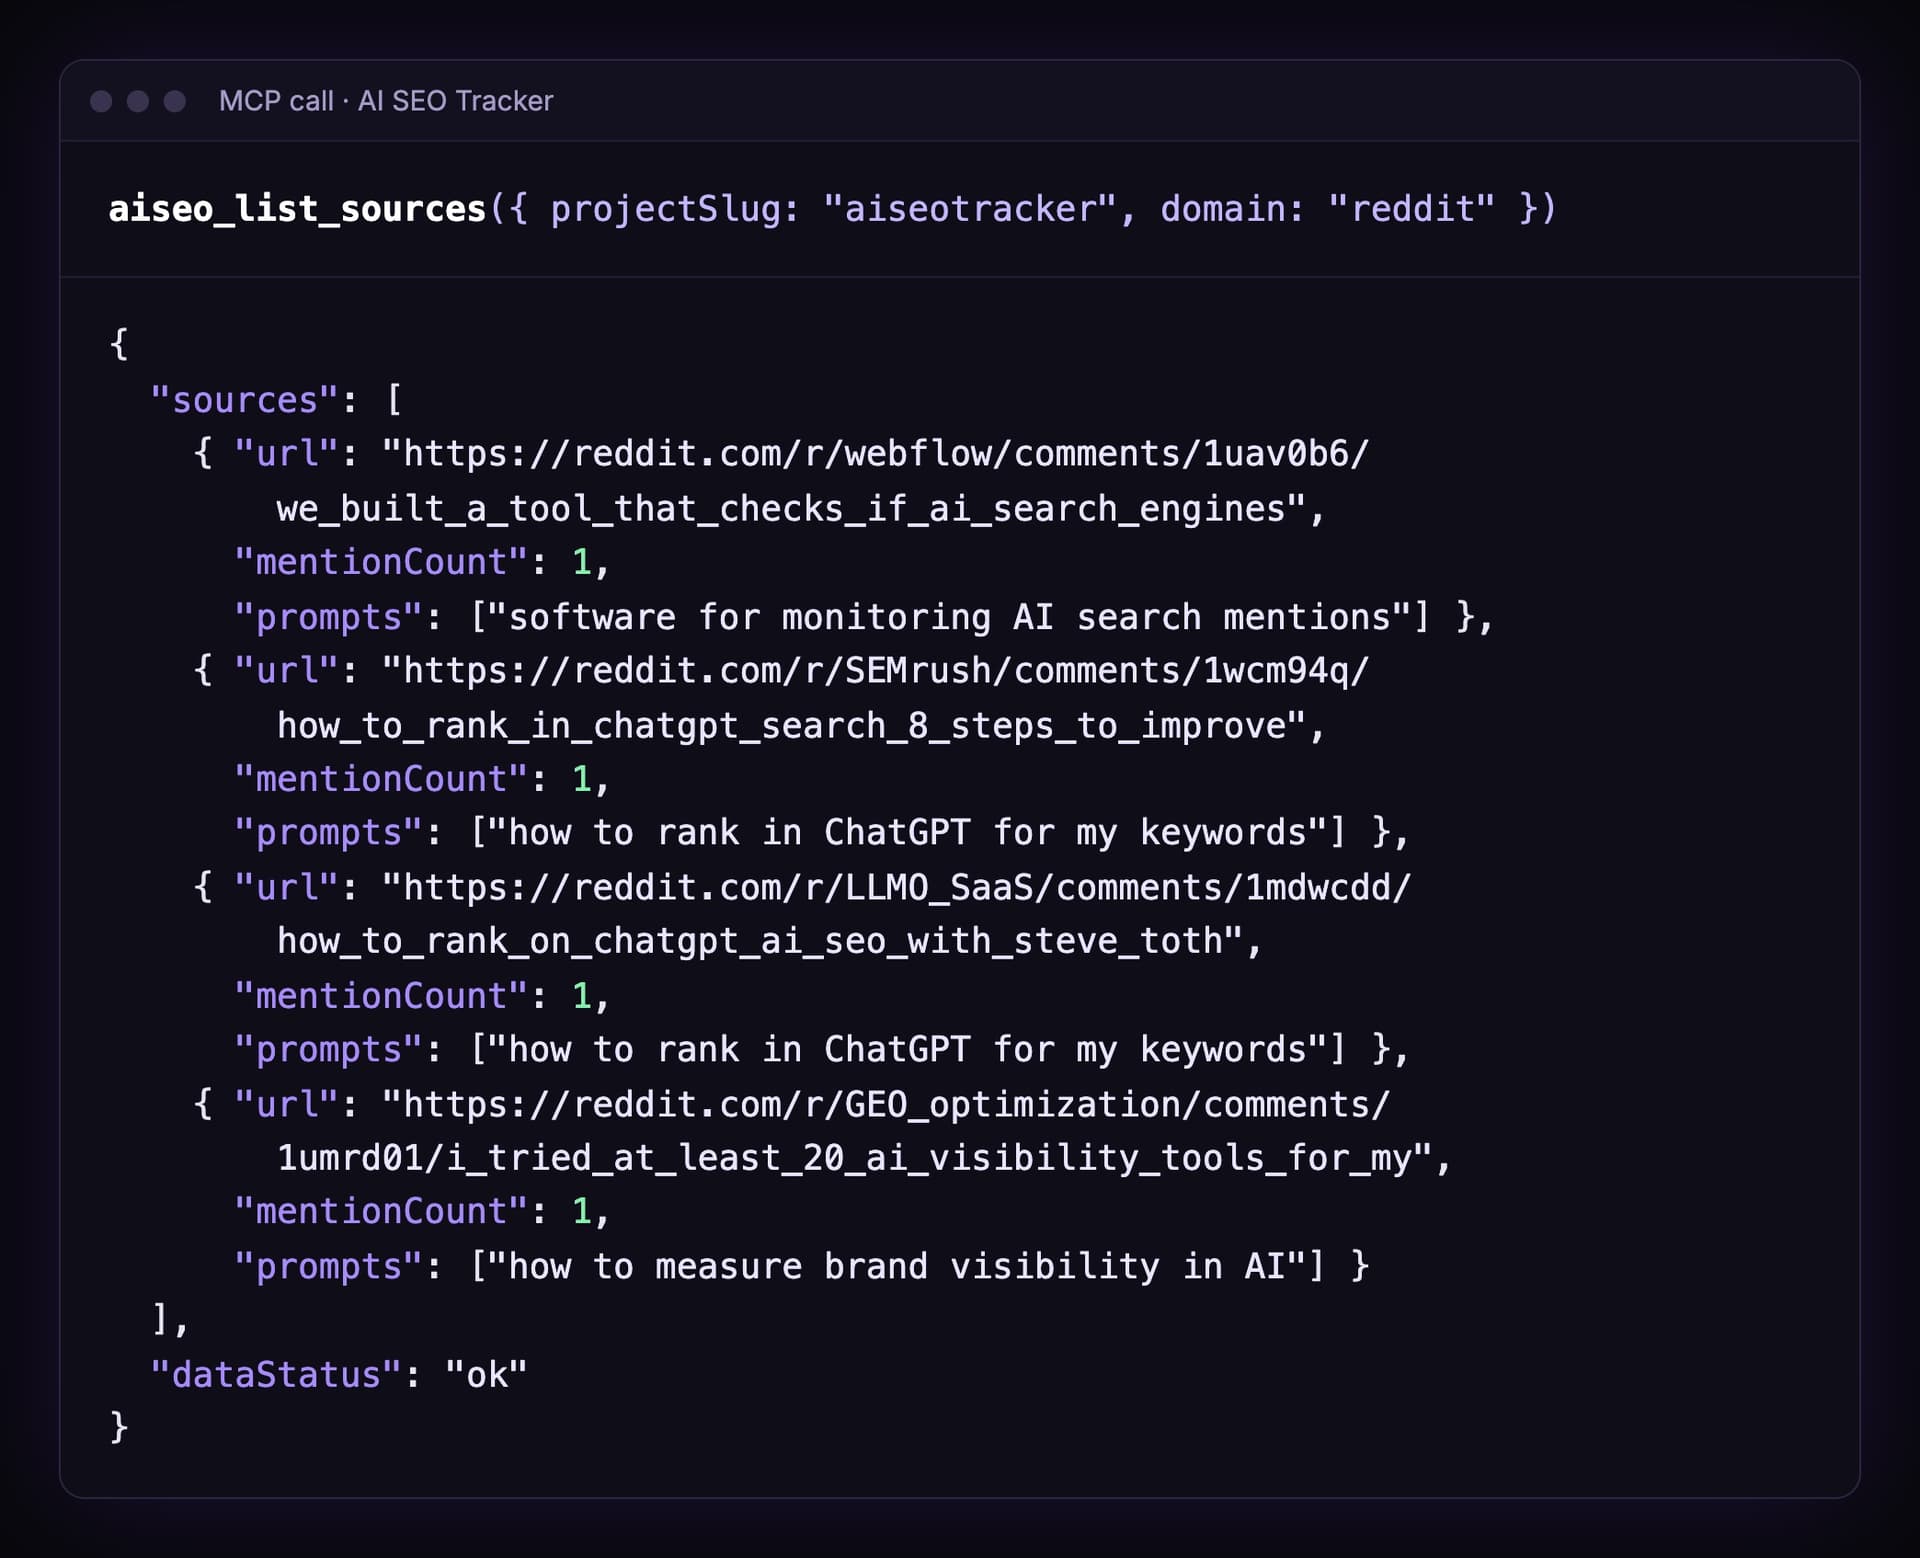Click the mentionCount line under the LLMO_SaaS URL
The image size is (1920, 1558).
[422, 996]
